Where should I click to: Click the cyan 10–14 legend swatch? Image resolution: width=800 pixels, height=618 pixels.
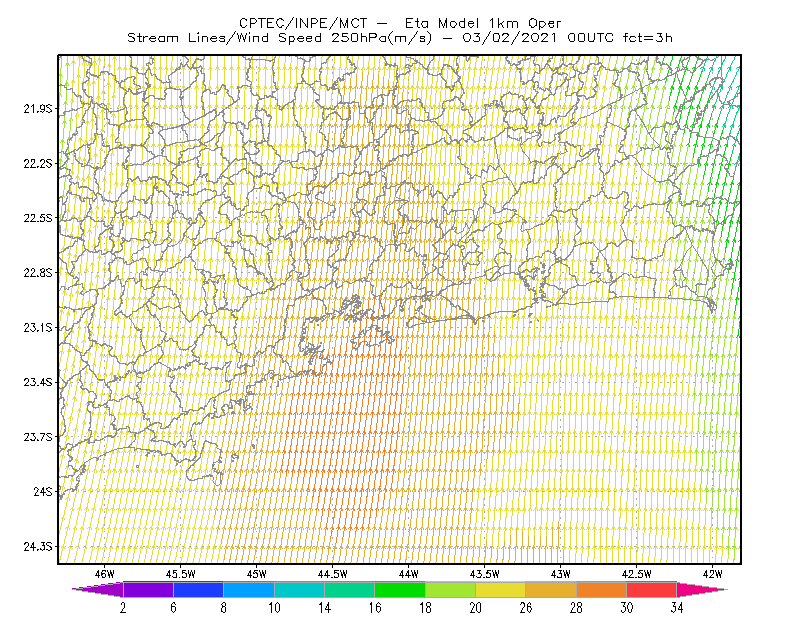pos(299,589)
